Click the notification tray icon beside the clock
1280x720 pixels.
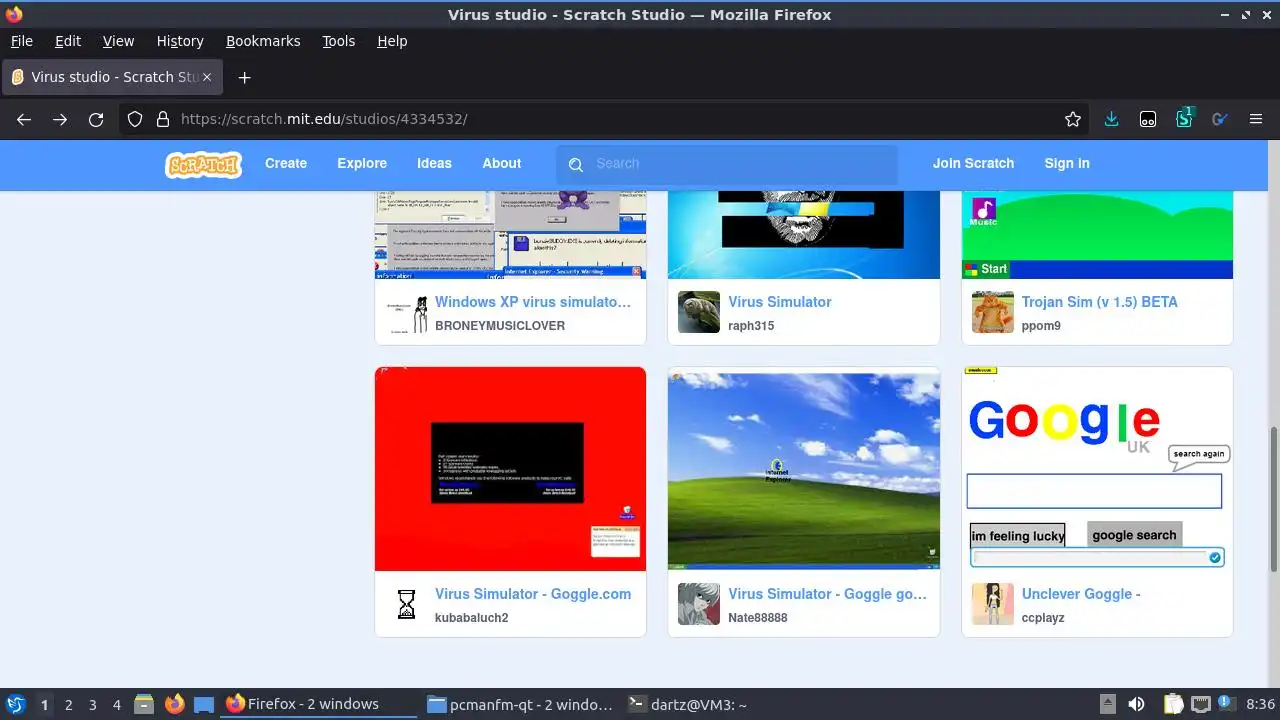click(1227, 703)
